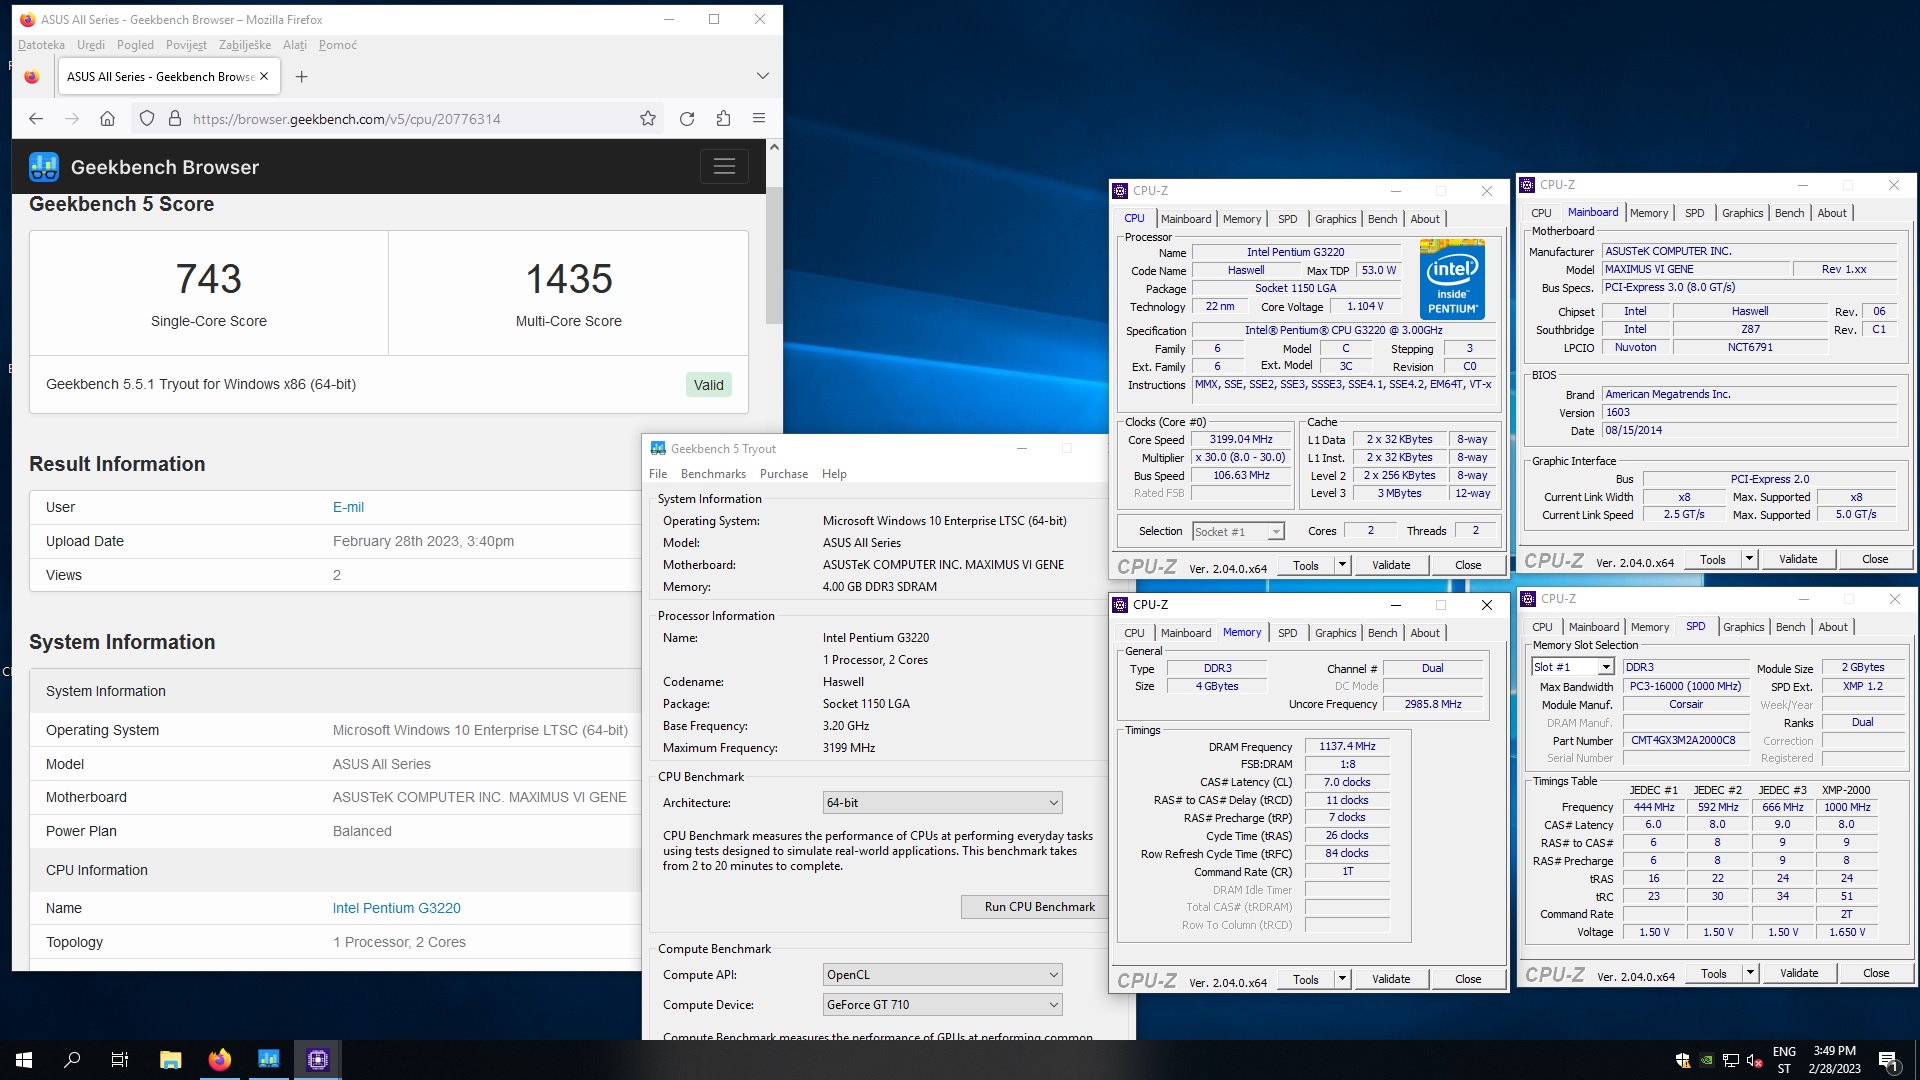Click the Intel Pentium inside logo in CPU-Z
Screen dimensions: 1920x1080
[x=1452, y=279]
